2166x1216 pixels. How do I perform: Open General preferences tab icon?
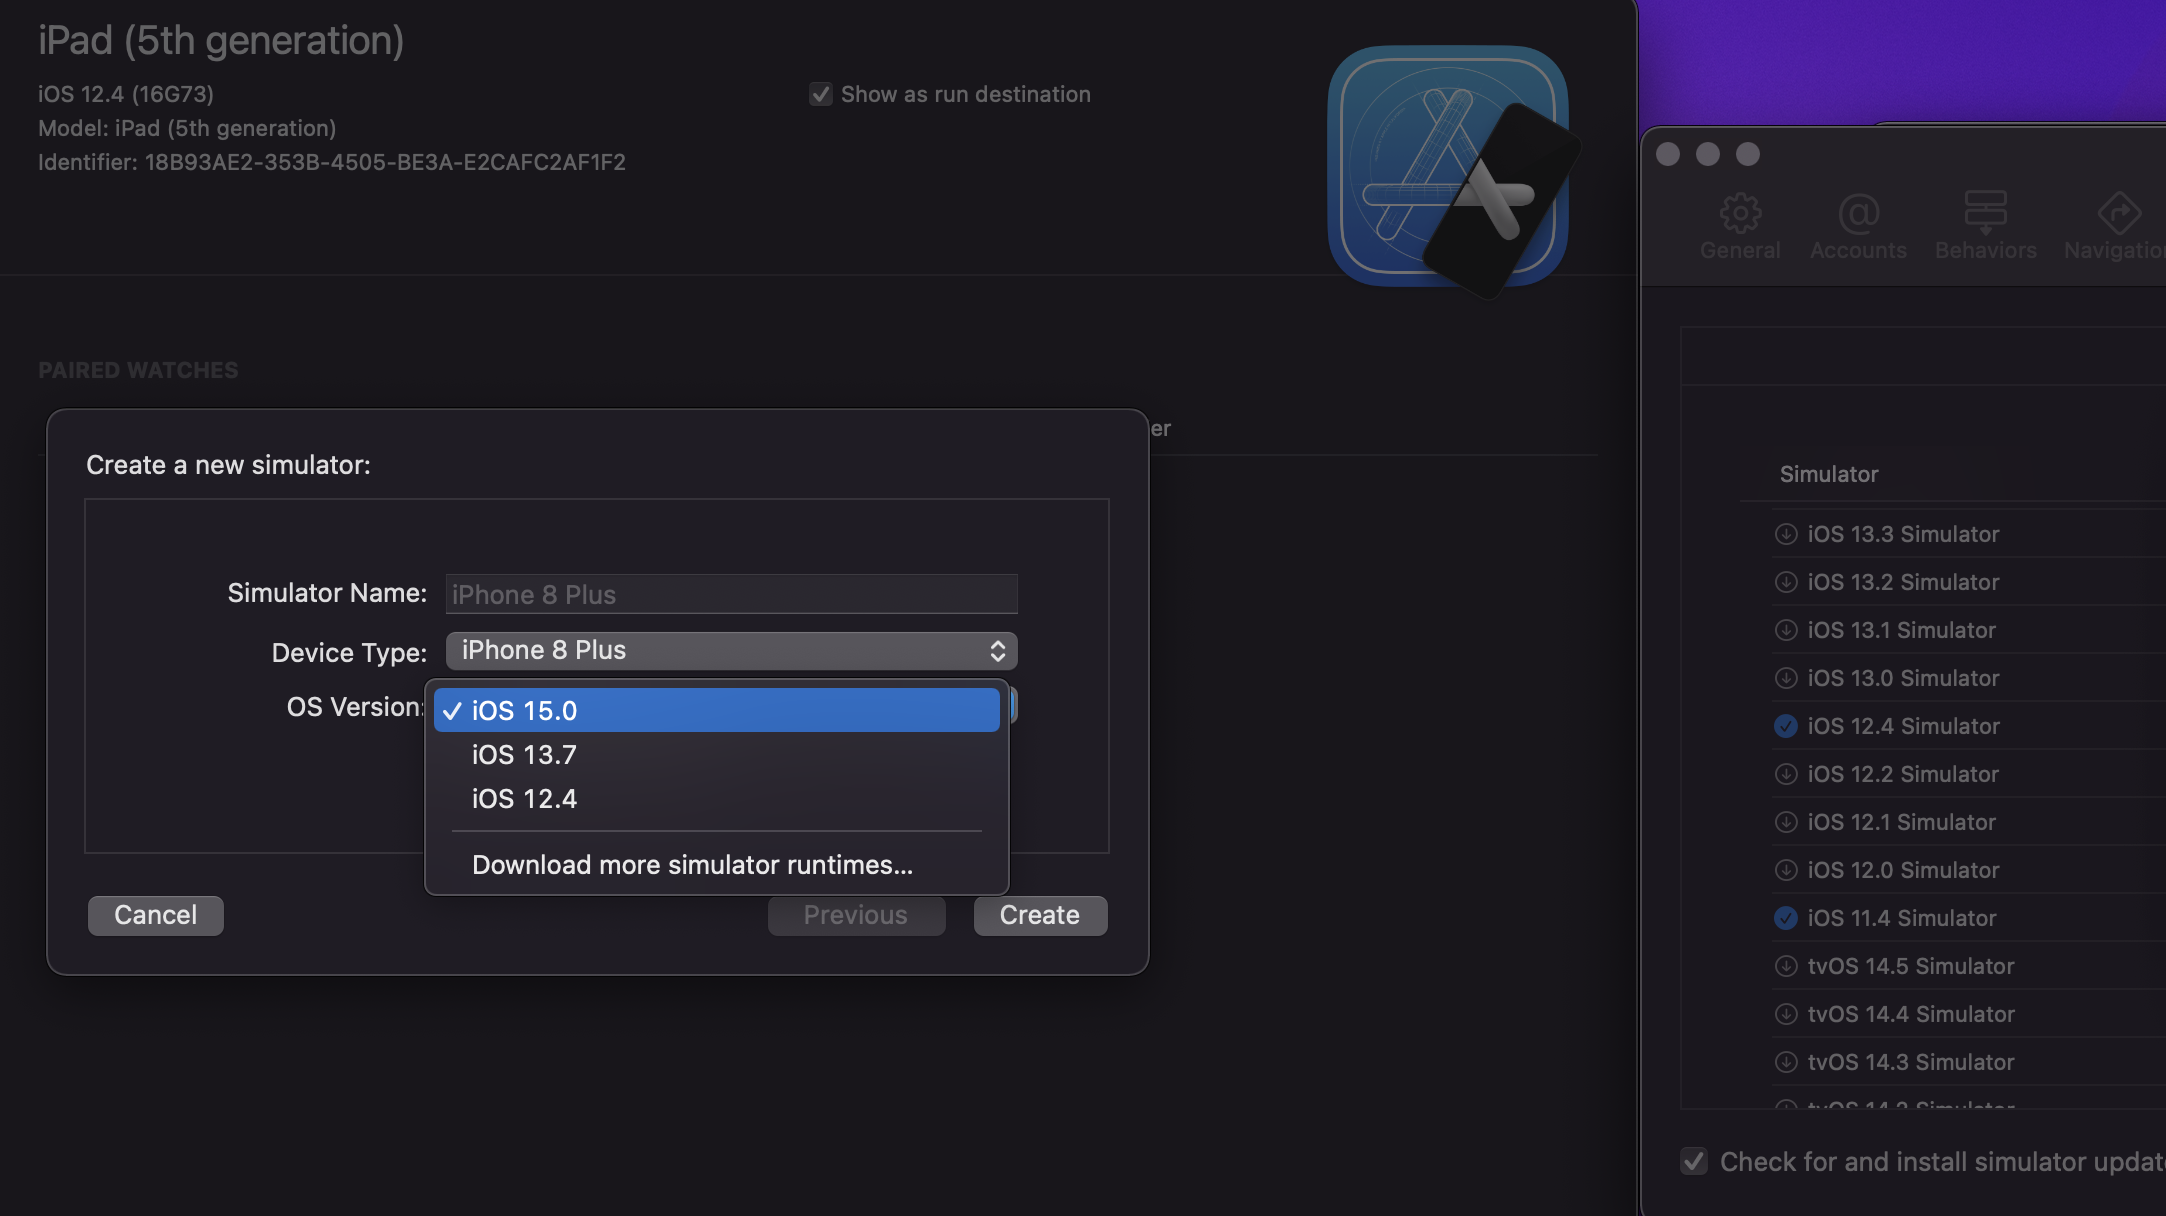click(1740, 212)
